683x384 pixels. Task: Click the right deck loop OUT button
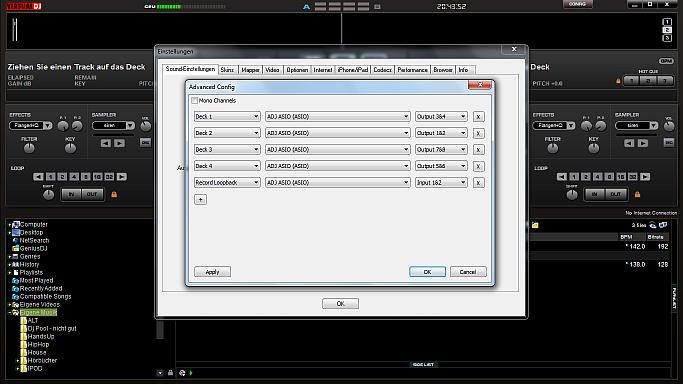point(615,194)
